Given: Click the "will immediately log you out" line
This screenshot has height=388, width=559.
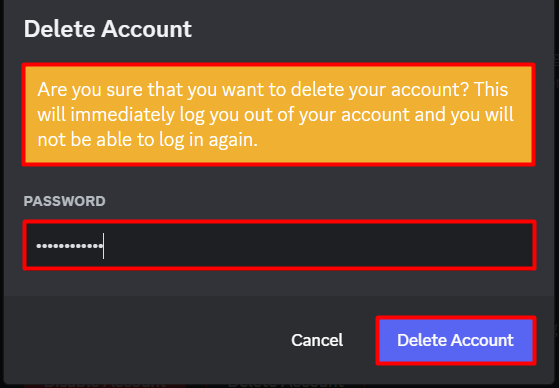Looking at the screenshot, I should point(275,115).
